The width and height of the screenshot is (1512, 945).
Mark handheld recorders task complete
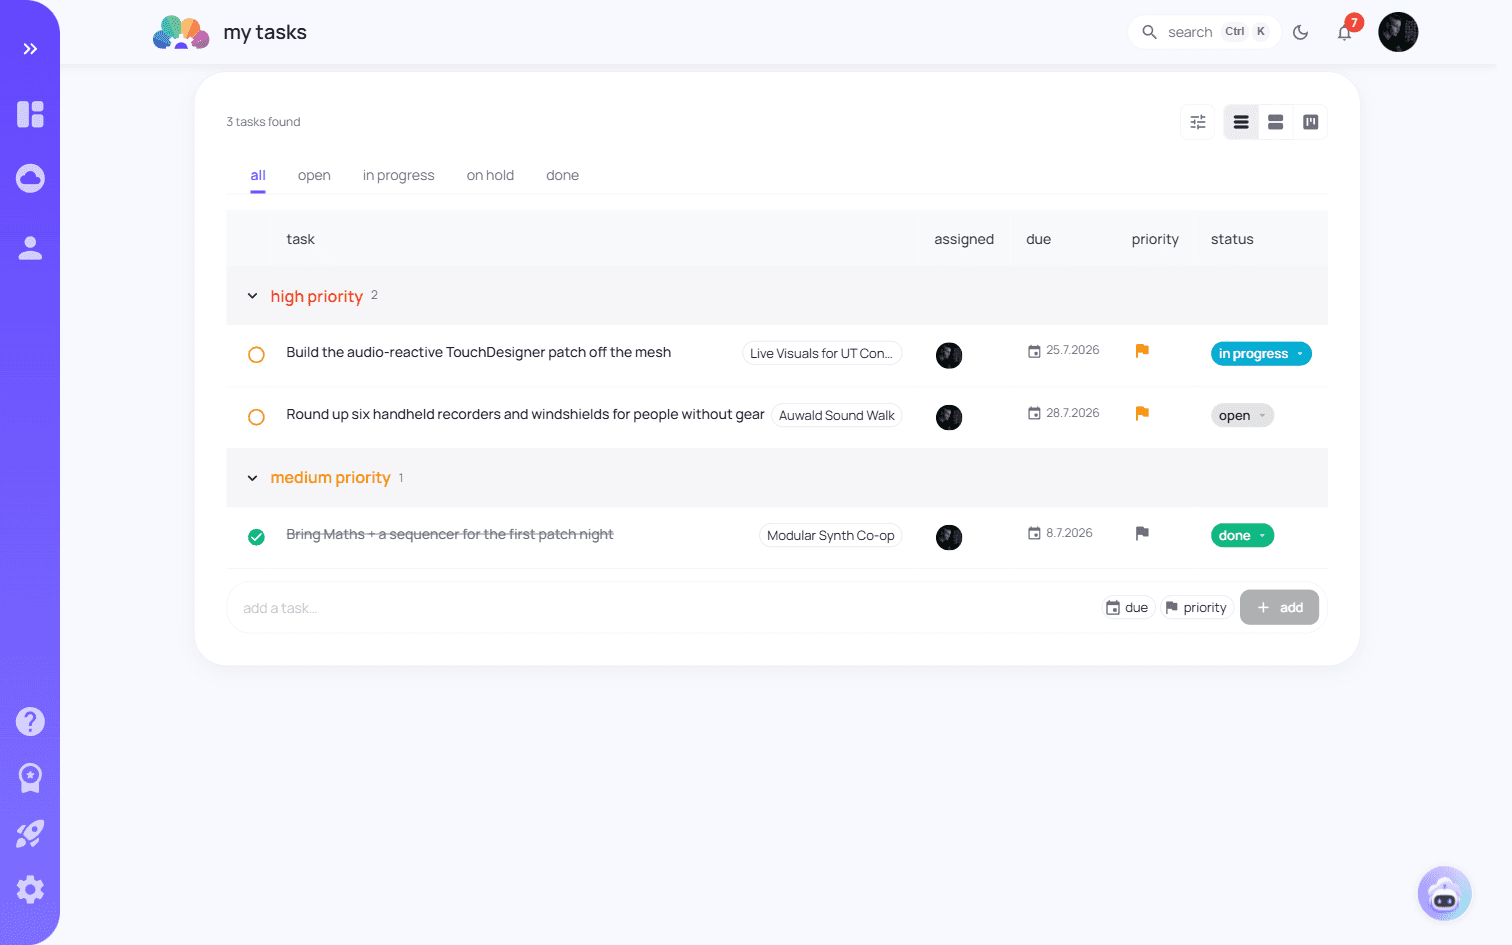[x=256, y=417]
